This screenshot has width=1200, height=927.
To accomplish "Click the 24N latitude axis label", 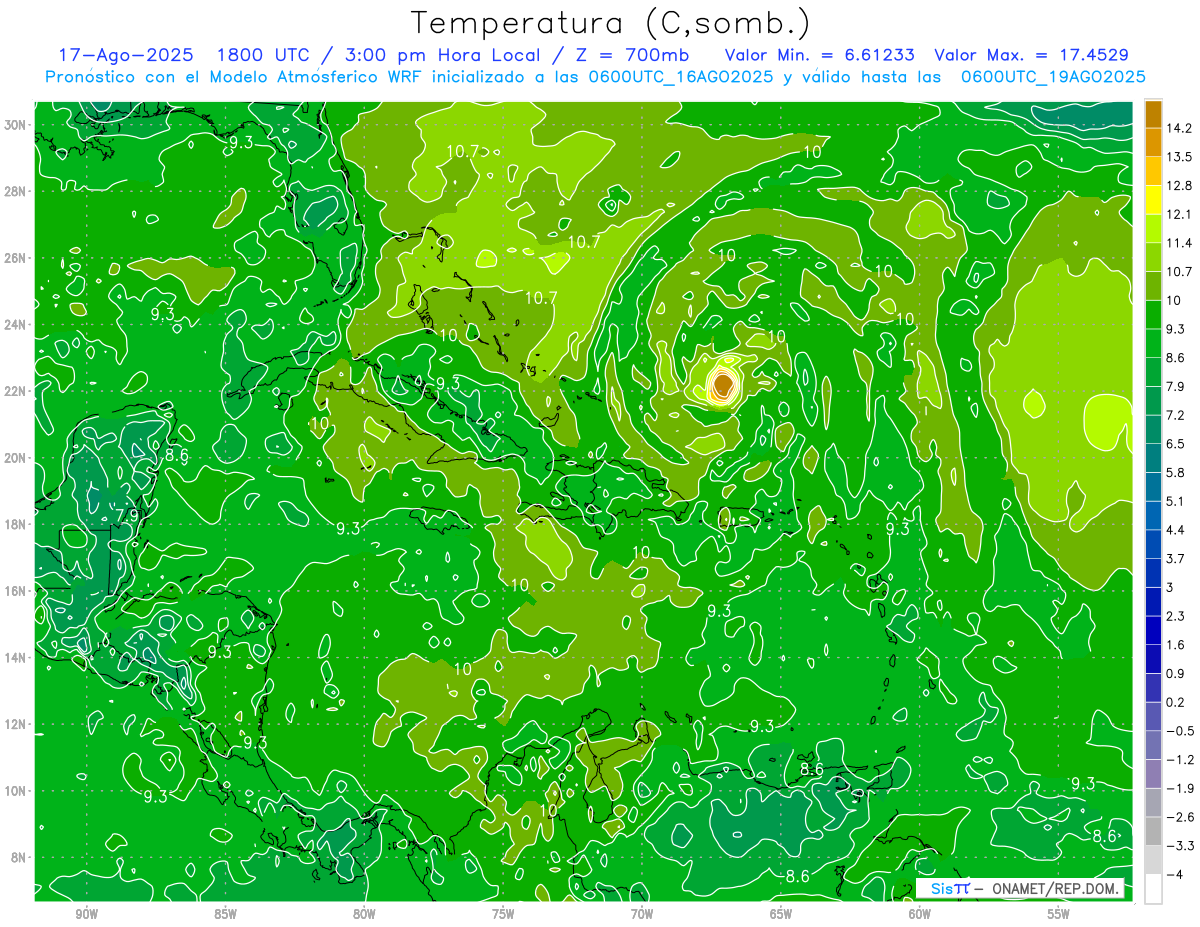I will [x=16, y=325].
